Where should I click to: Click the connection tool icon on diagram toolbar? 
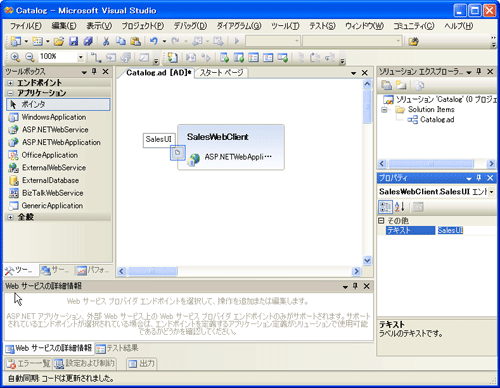96,57
